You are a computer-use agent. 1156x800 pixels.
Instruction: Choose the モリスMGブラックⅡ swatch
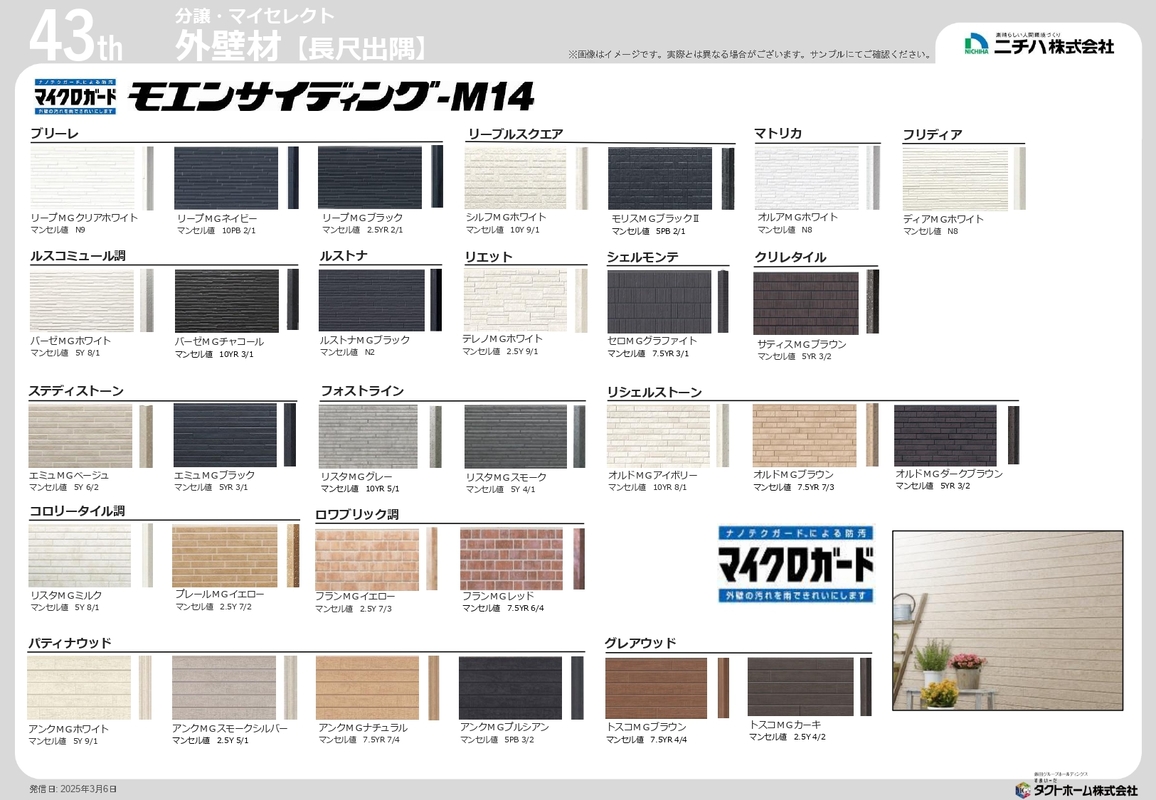click(659, 178)
